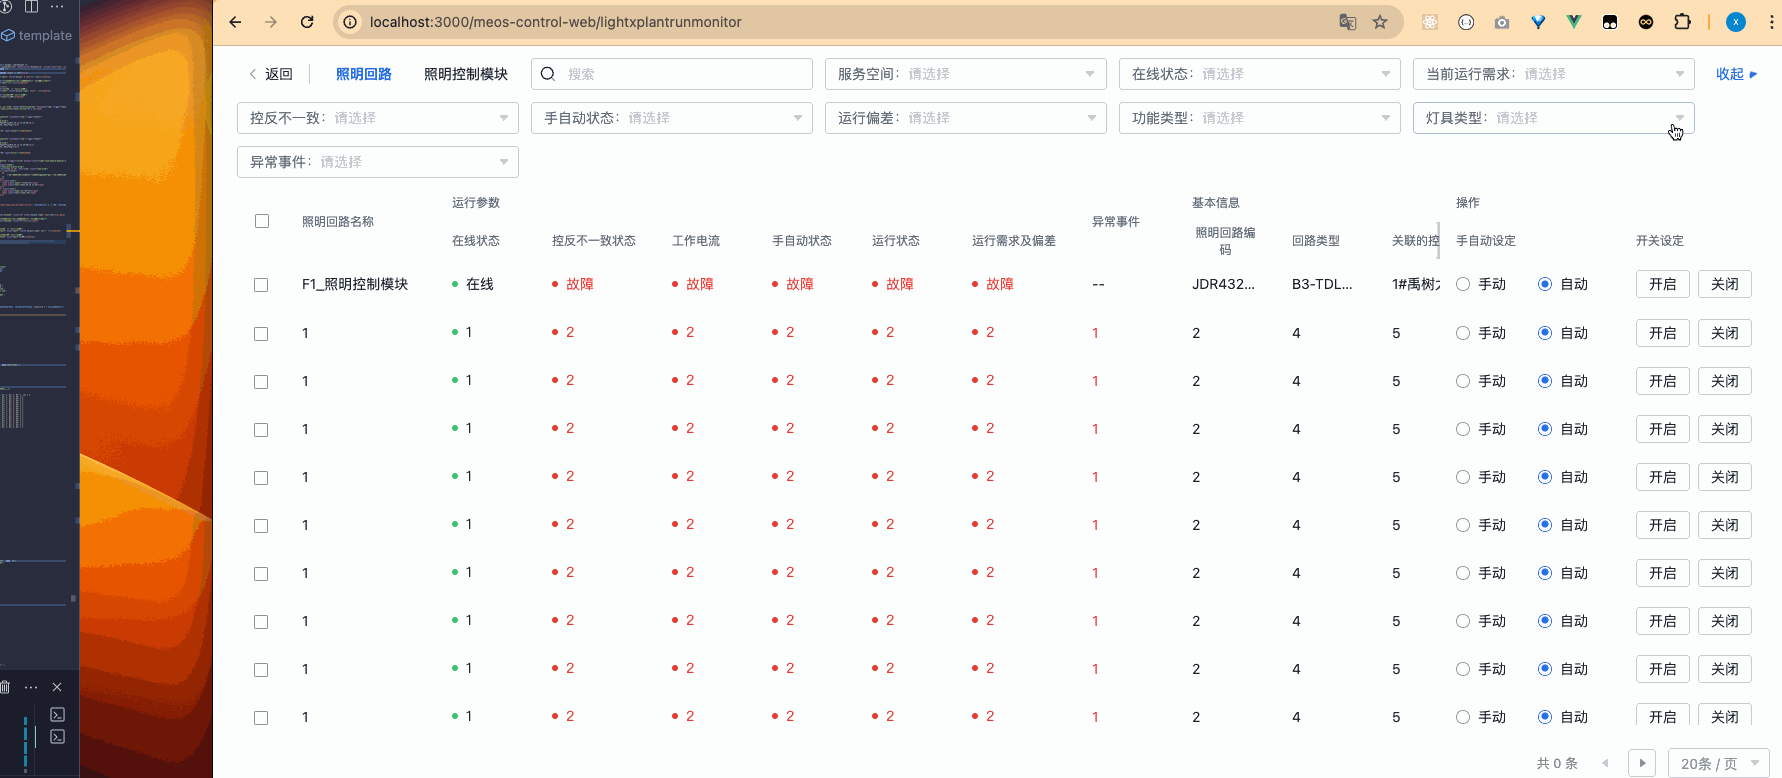
Task: Tick the select-all checkbox in header
Action: coord(262,221)
